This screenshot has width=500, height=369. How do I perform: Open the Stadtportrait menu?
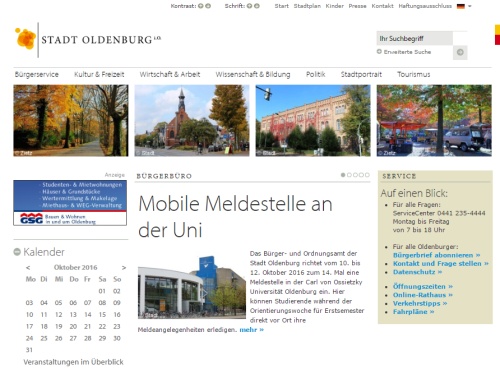pos(361,74)
